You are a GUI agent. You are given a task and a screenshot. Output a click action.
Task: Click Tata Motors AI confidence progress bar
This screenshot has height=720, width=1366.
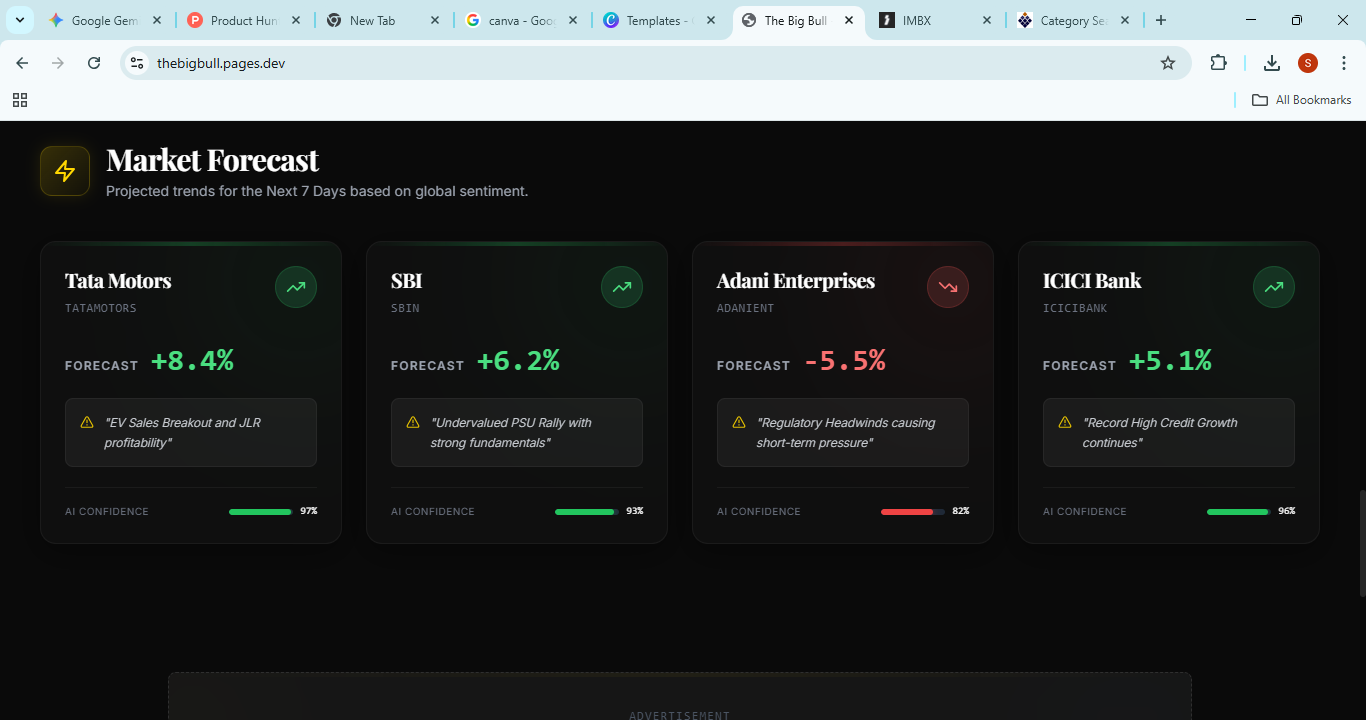coord(260,511)
